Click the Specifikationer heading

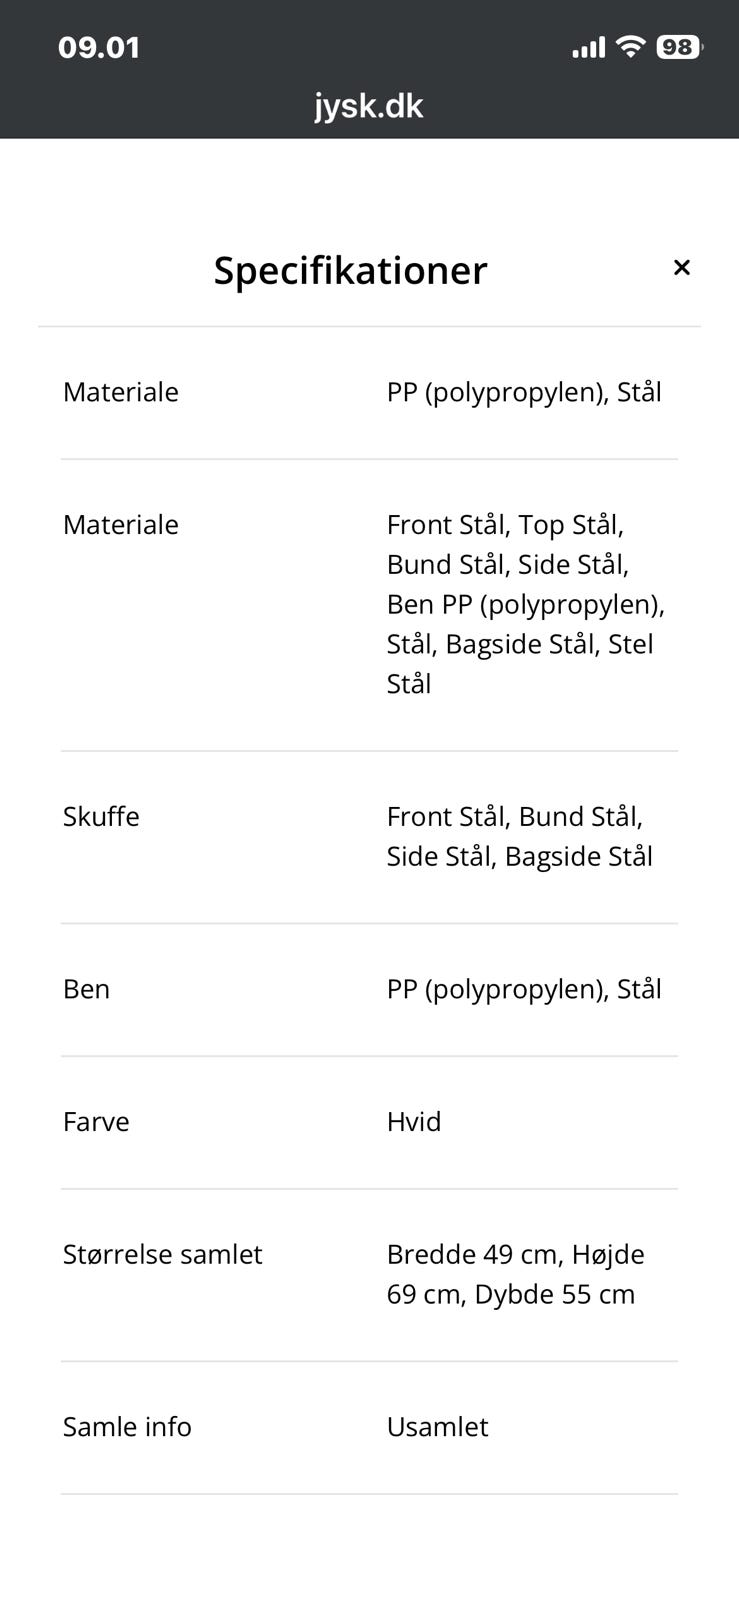(350, 270)
